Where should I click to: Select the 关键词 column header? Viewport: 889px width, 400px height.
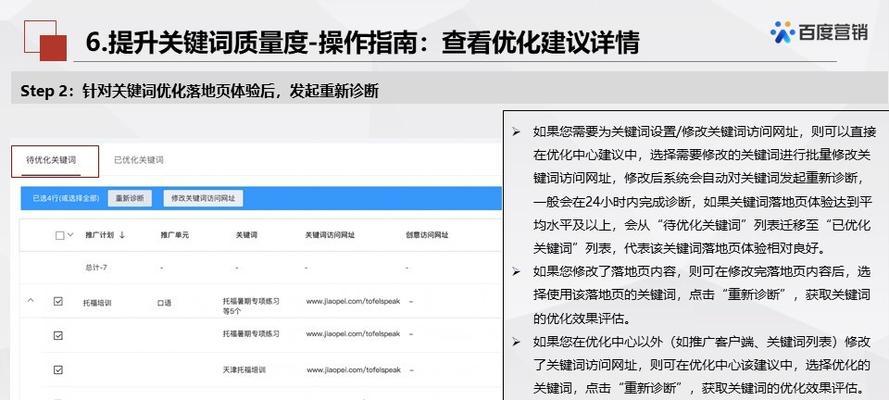(247, 235)
